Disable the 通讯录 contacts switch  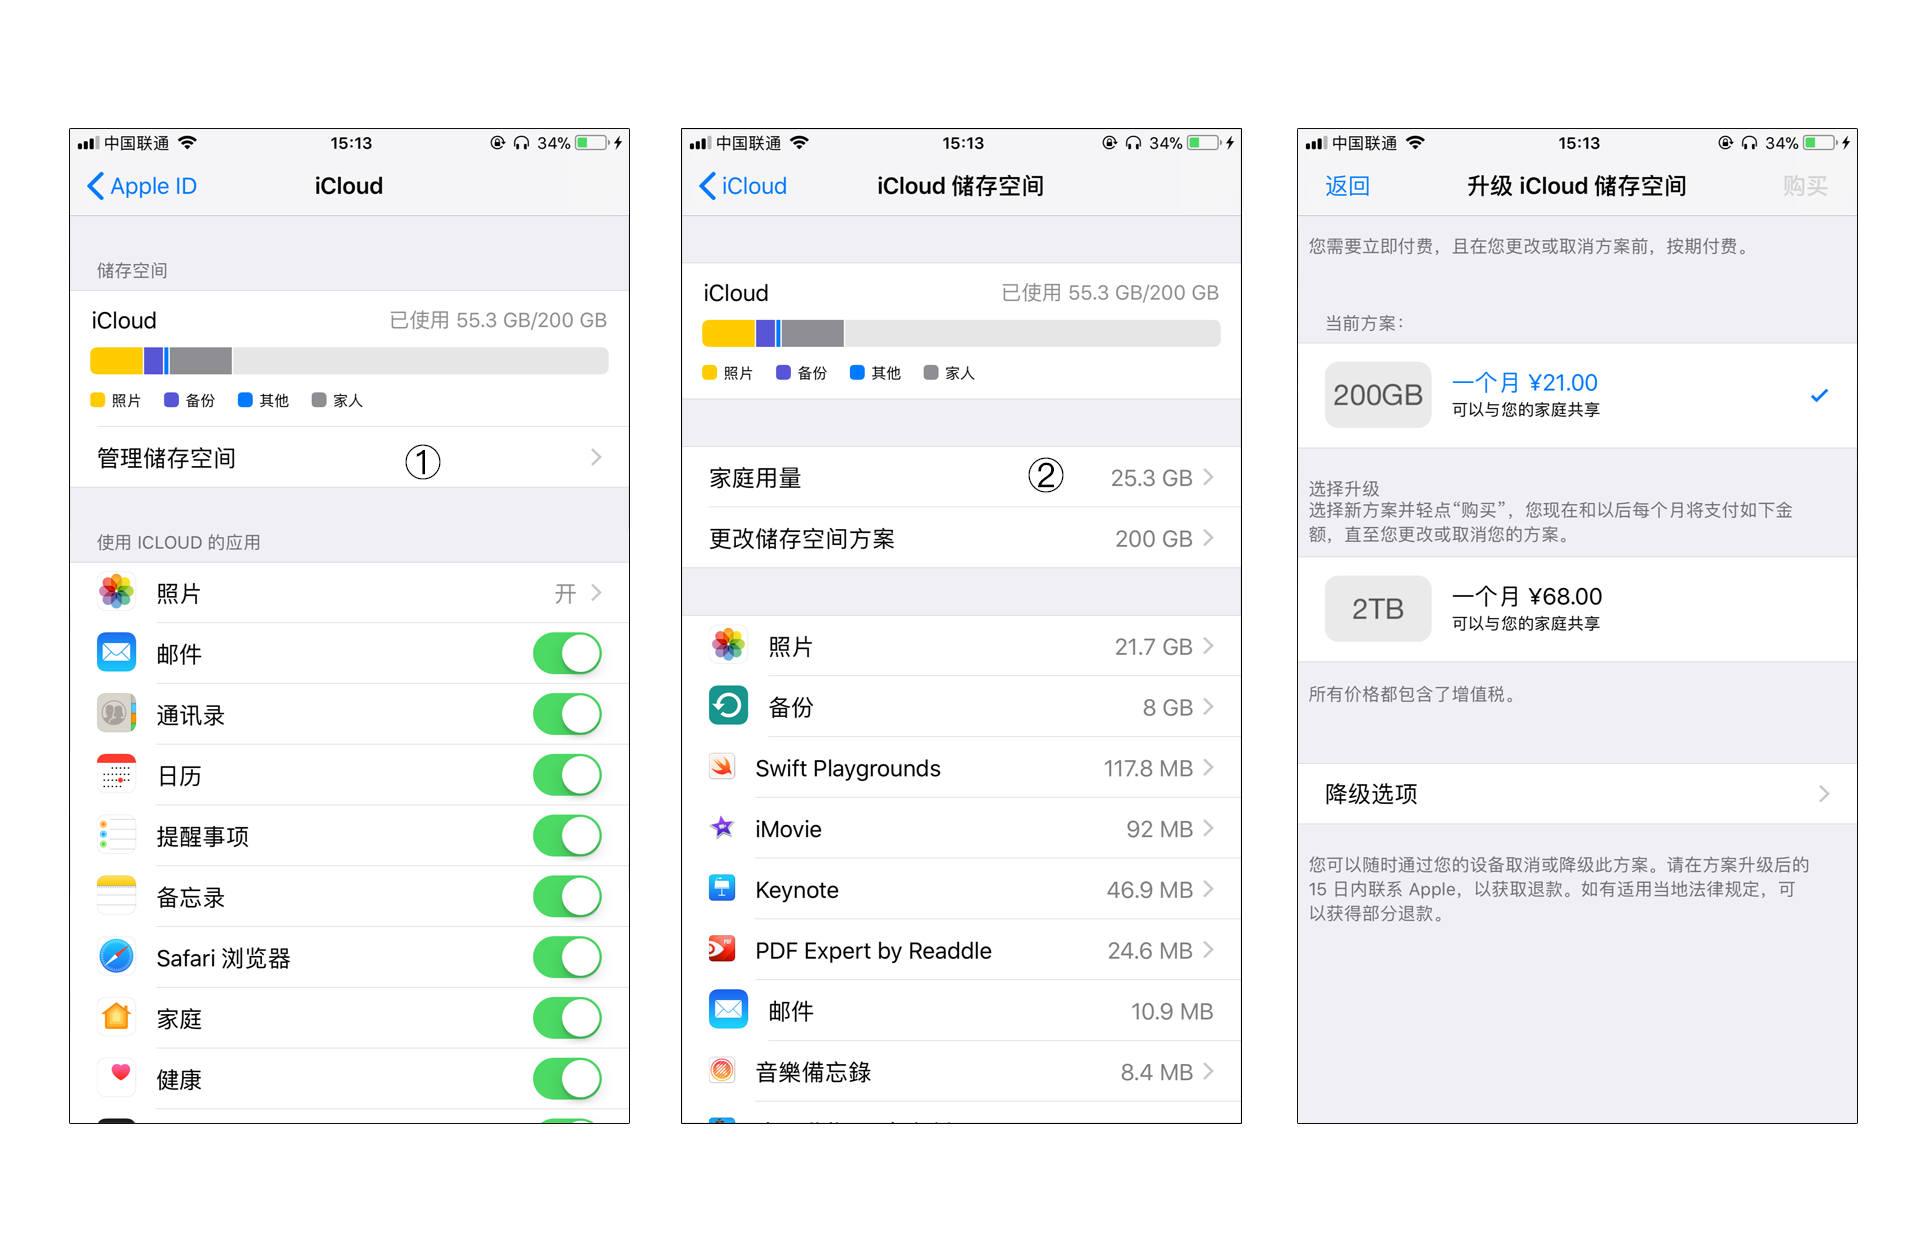tap(567, 714)
